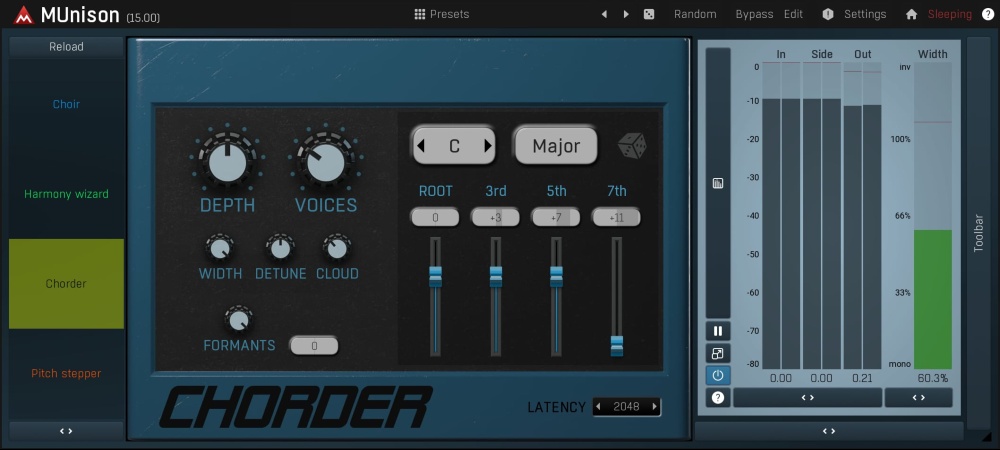Viewport: 1000px width, 450px height.
Task: Open Edit mode
Action: [793, 14]
